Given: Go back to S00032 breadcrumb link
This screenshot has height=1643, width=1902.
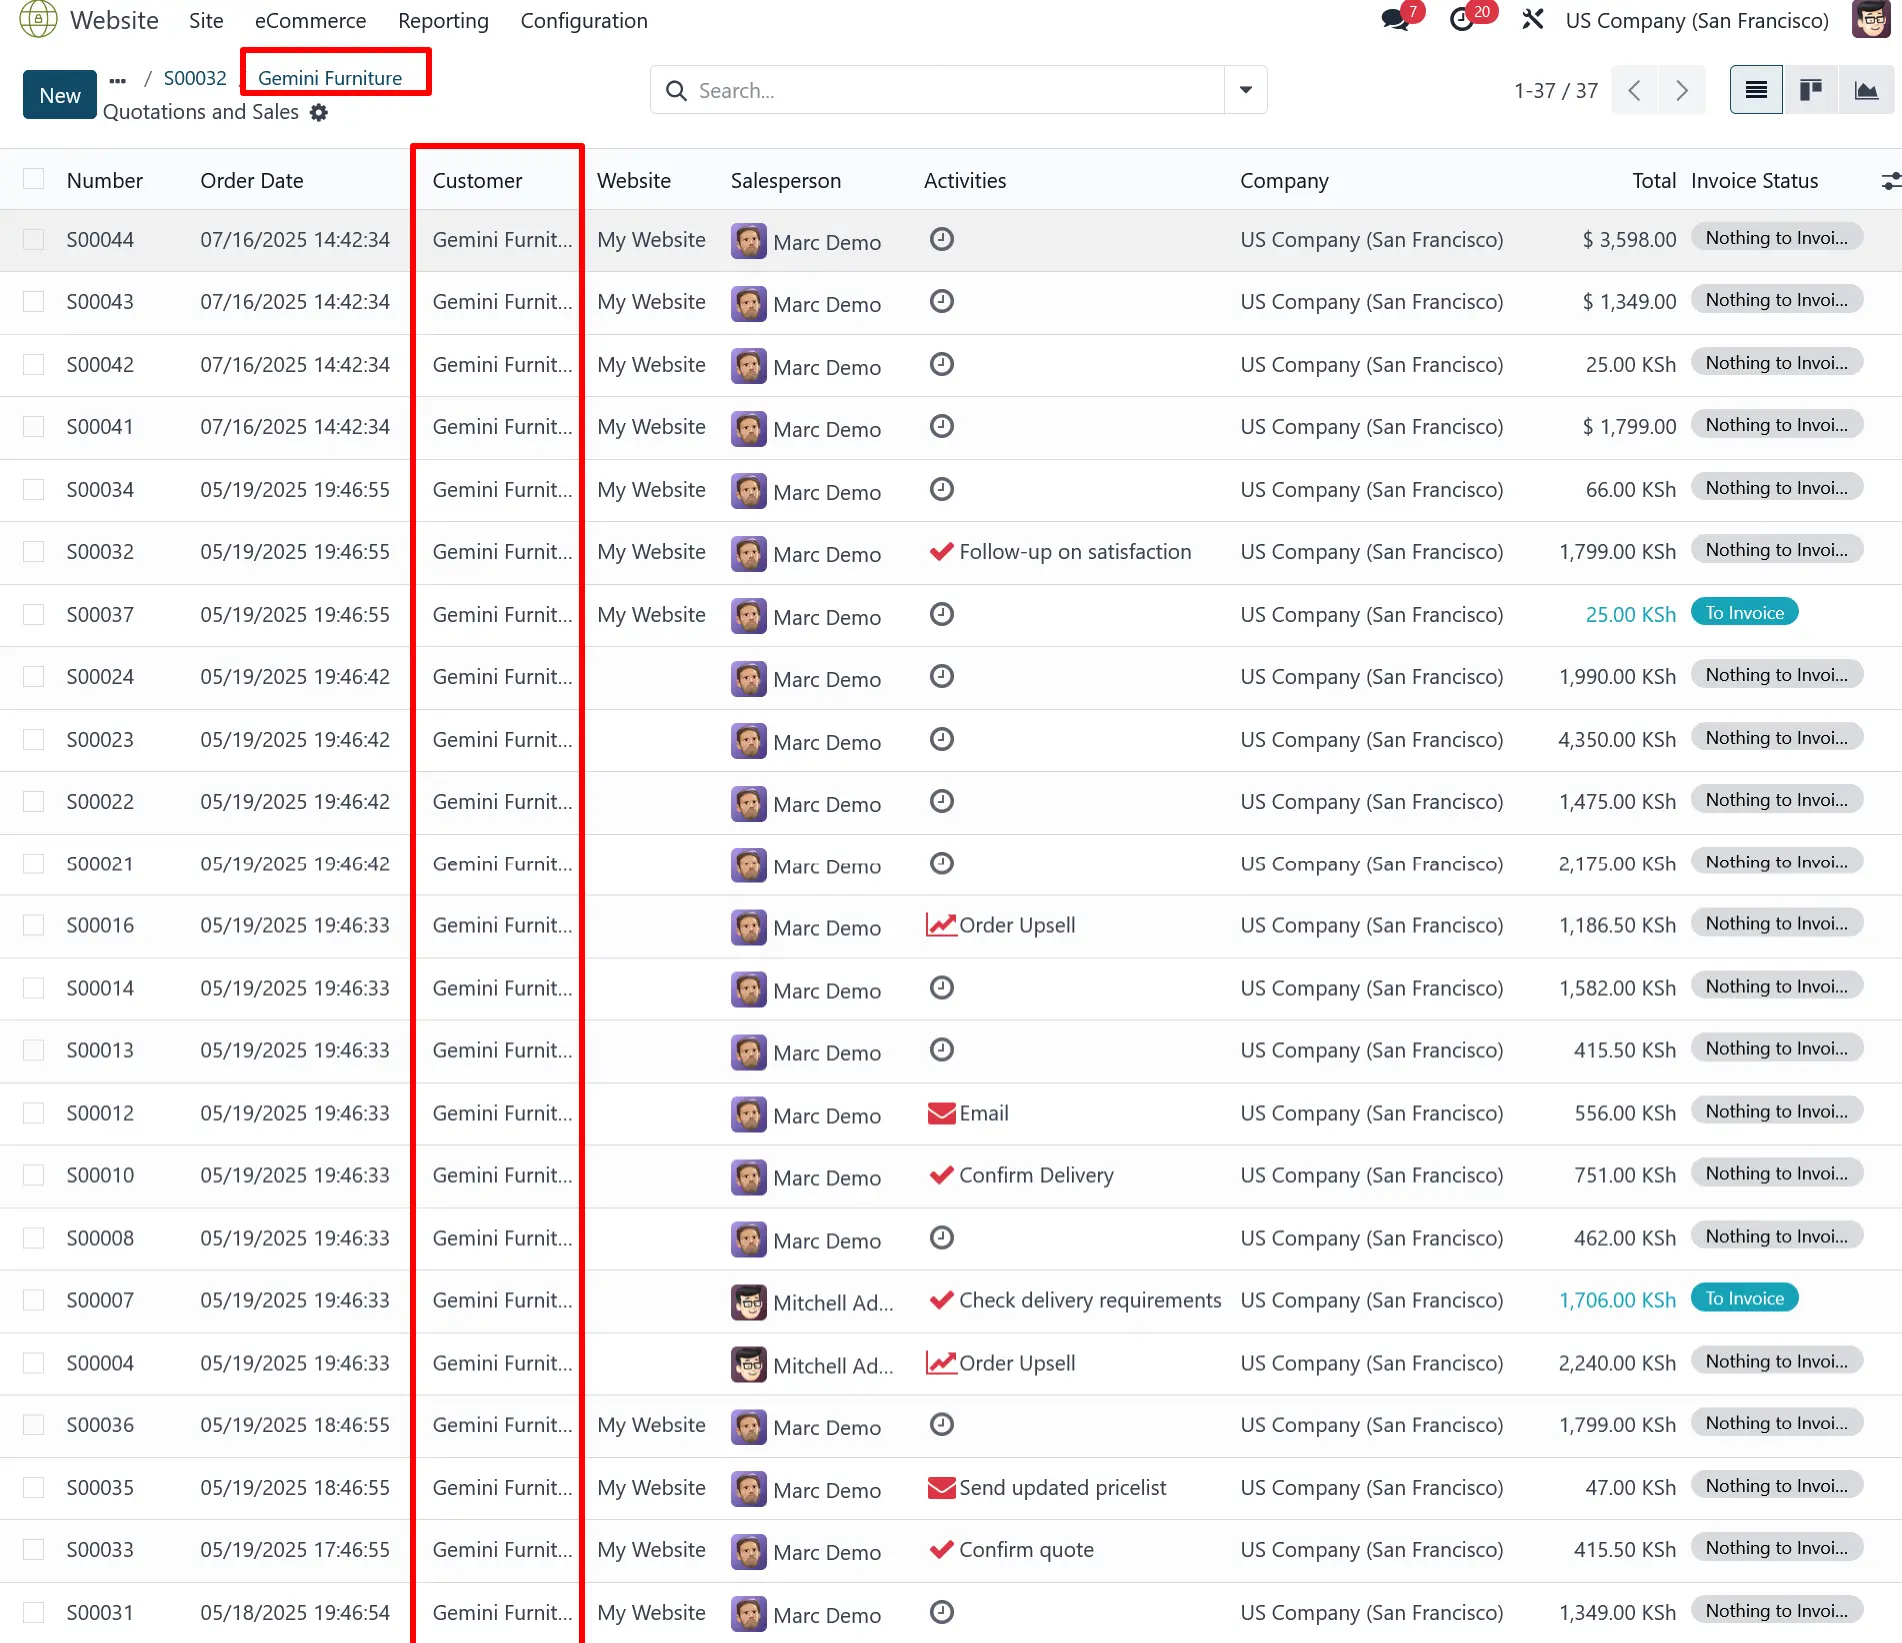Looking at the screenshot, I should (195, 78).
